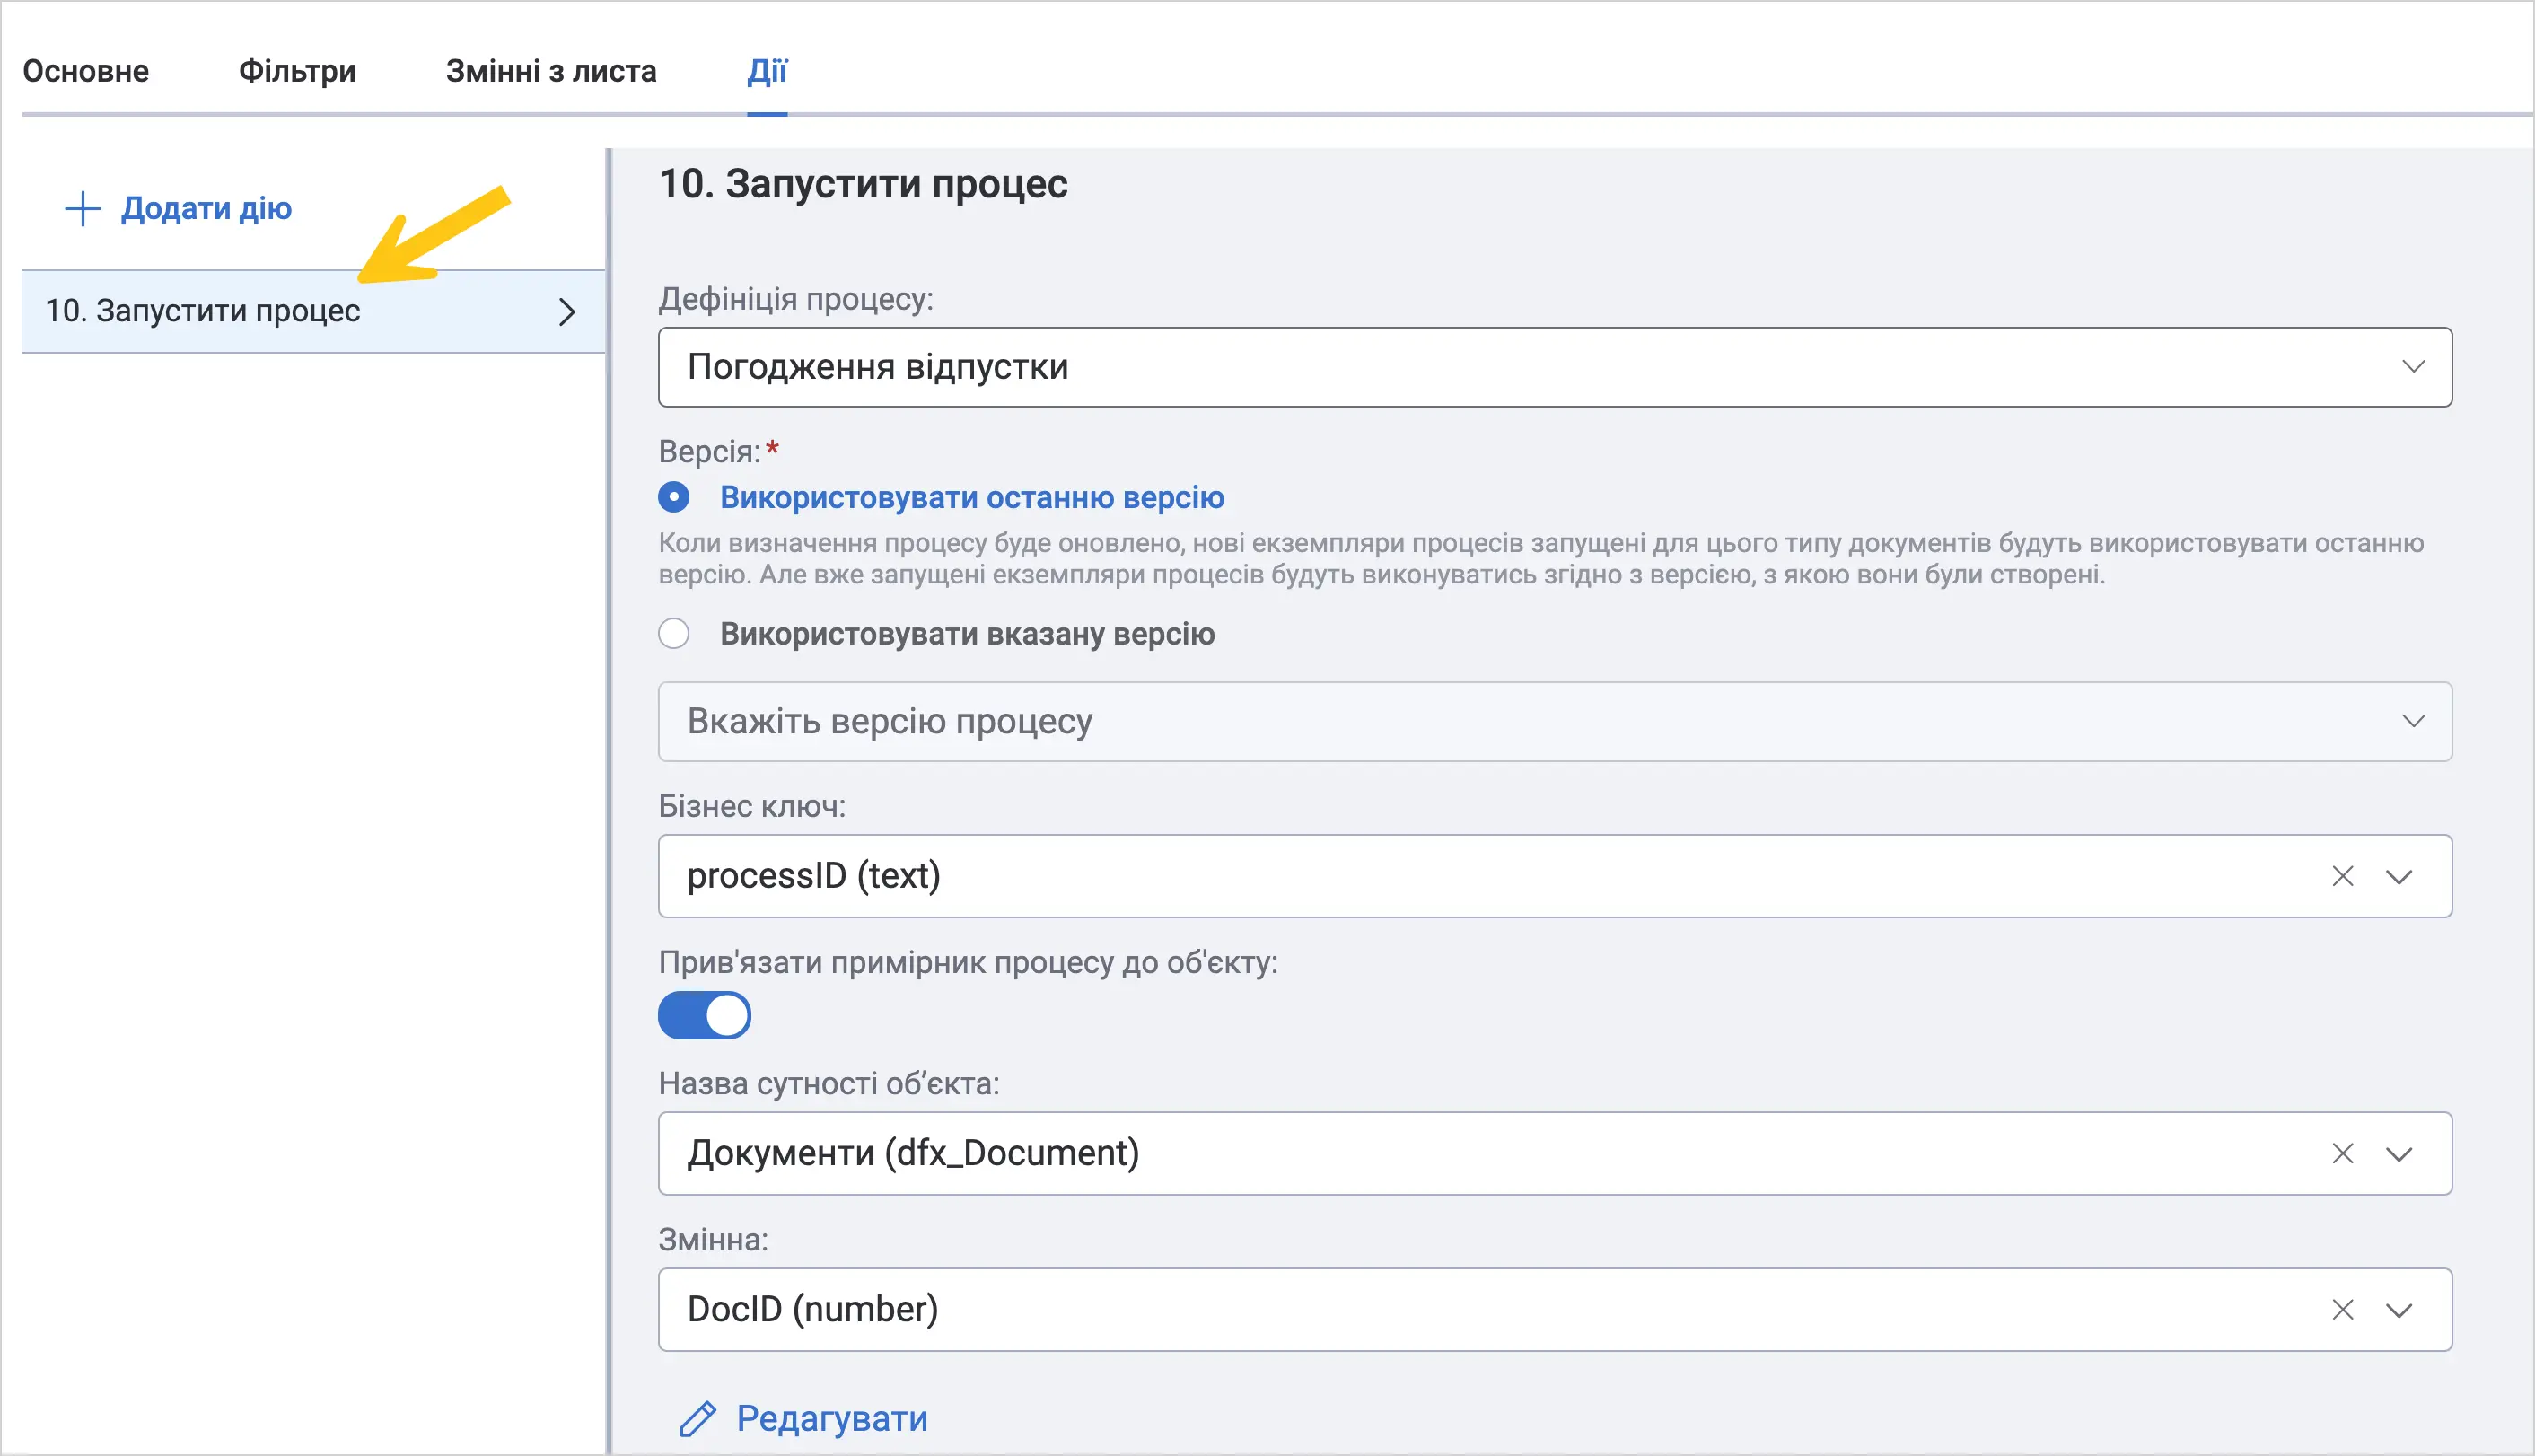The image size is (2535, 1456).
Task: Clear the DocID (number) value
Action: 2342,1310
